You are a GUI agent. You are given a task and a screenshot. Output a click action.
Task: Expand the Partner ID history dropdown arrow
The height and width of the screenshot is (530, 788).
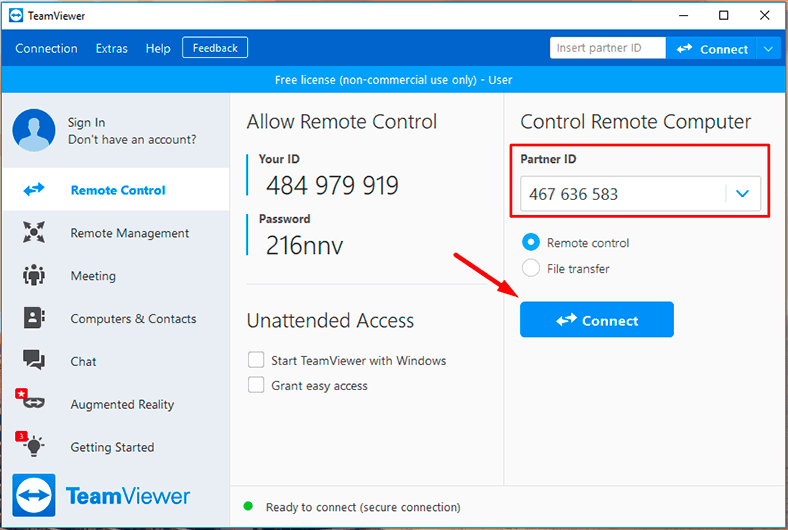click(742, 193)
